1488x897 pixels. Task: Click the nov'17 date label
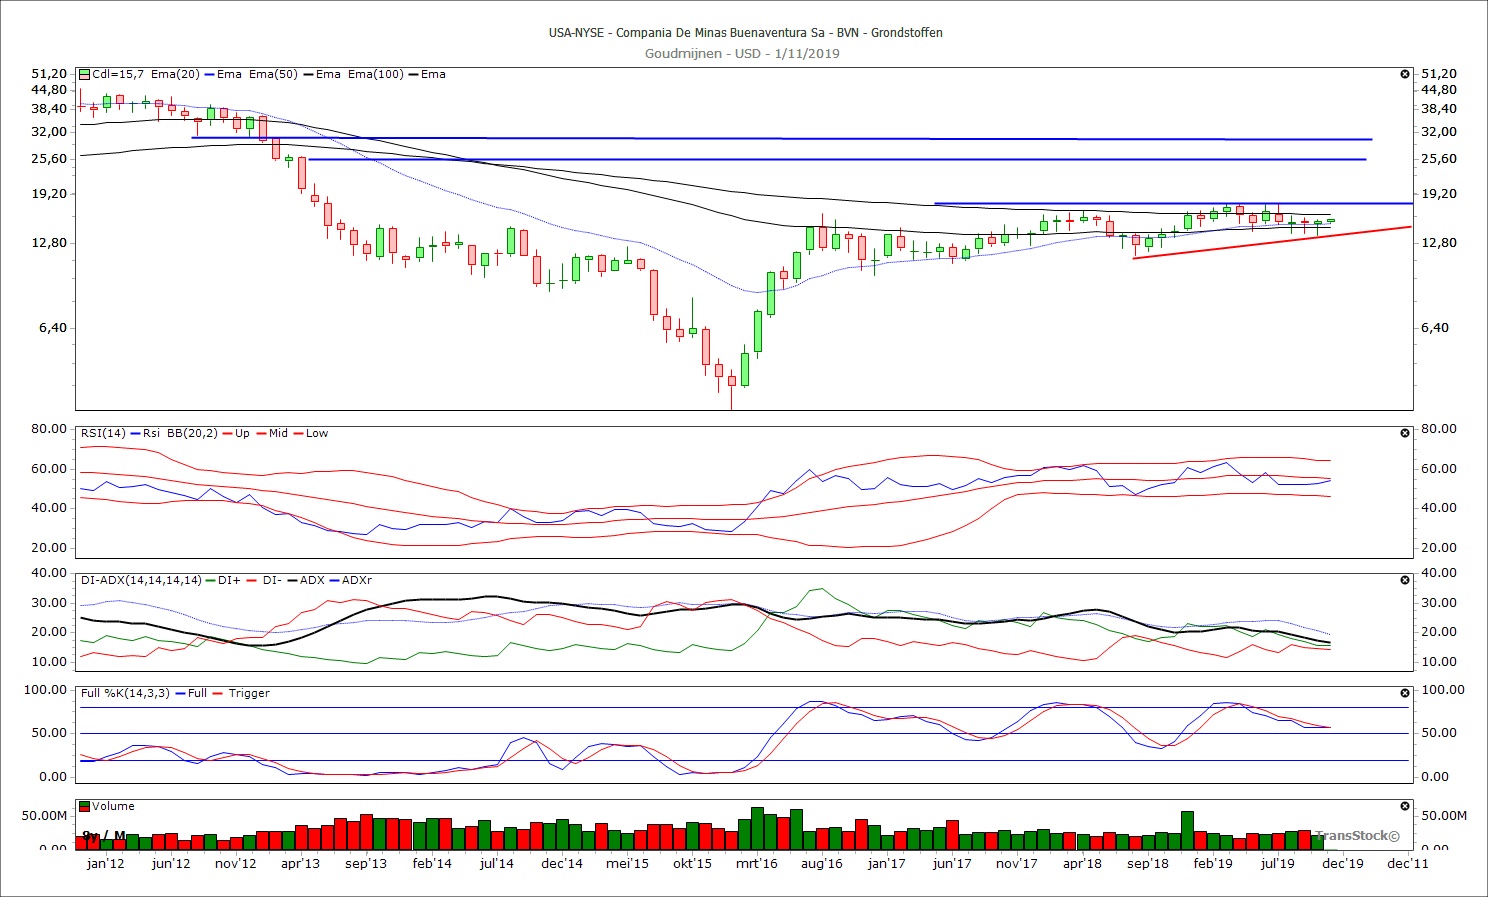click(1017, 864)
